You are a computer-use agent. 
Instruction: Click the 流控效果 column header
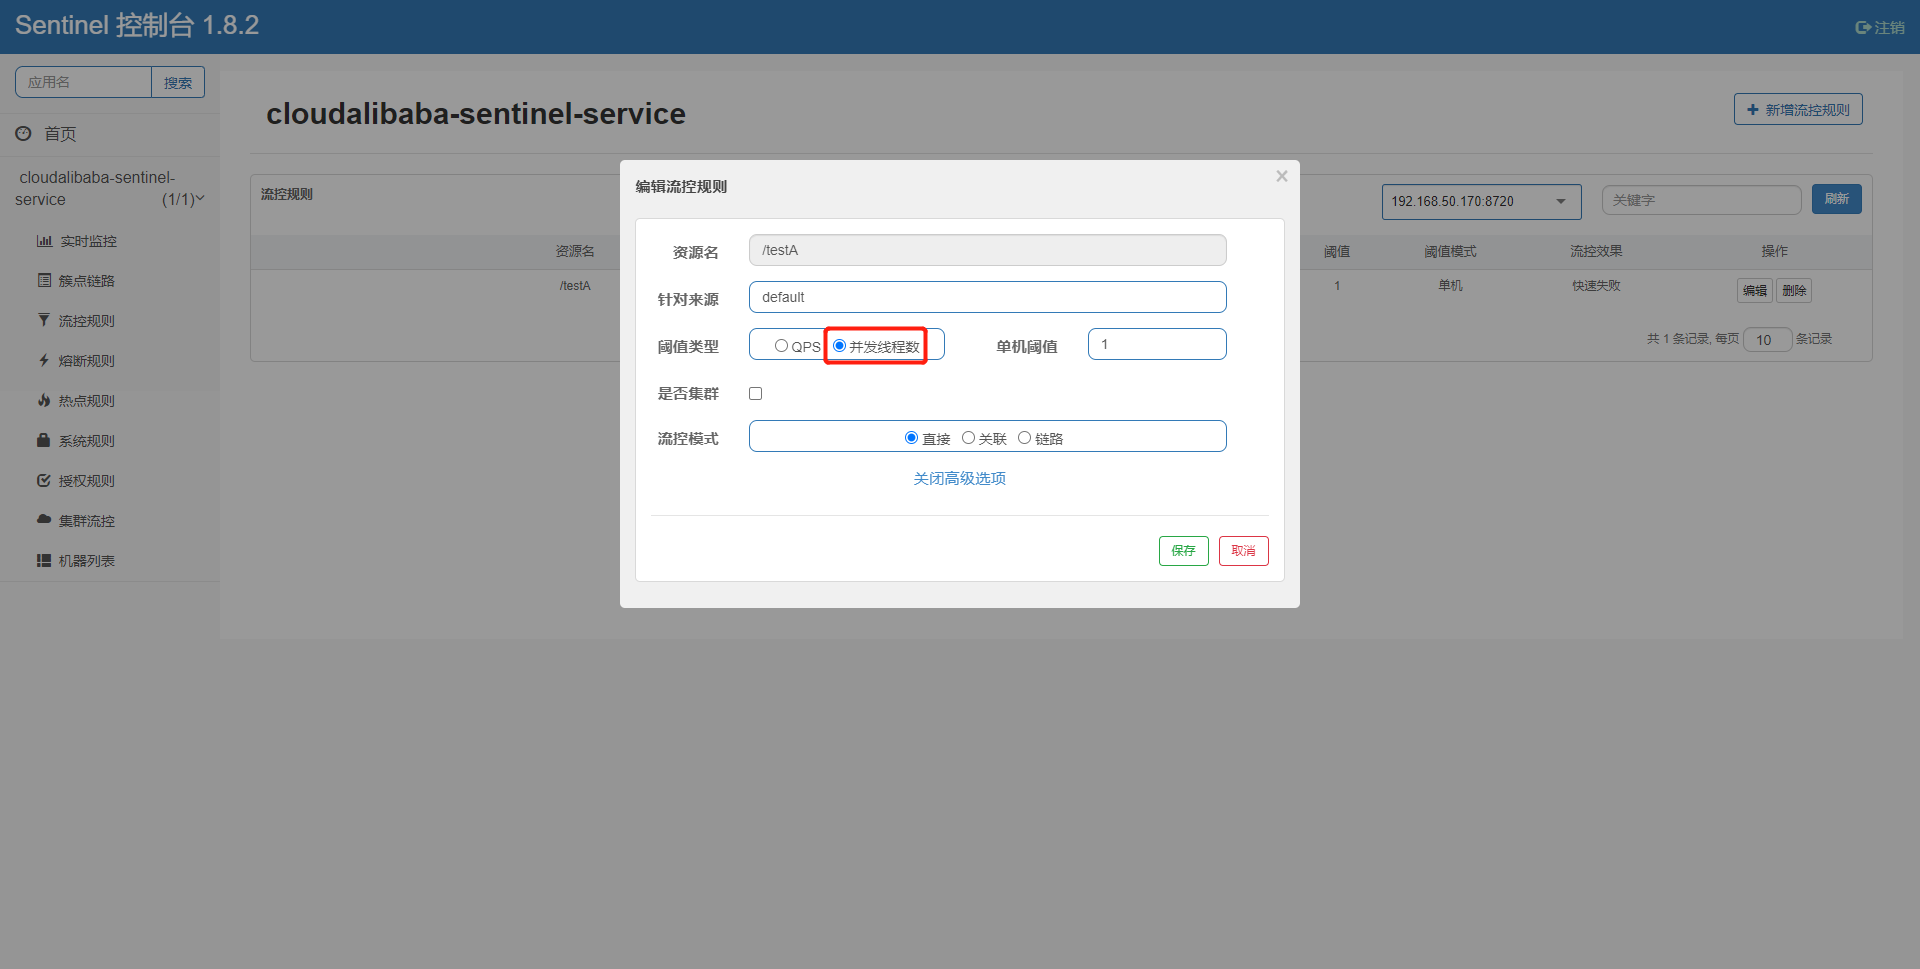coord(1596,251)
